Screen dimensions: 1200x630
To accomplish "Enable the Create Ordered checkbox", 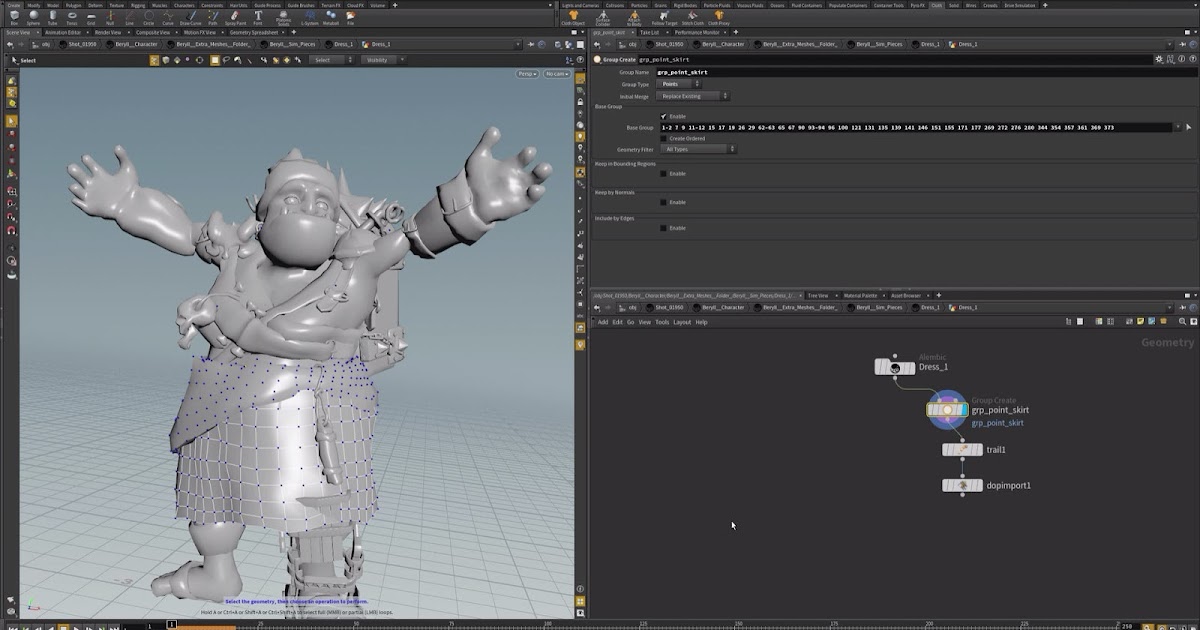I will coord(663,138).
